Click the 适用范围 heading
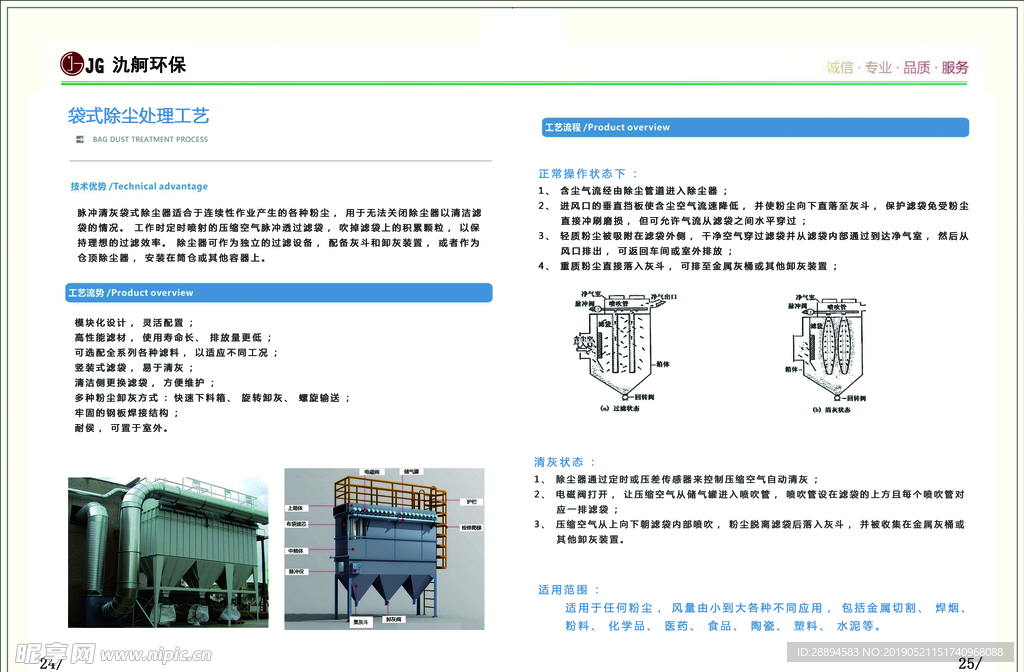Image resolution: width=1024 pixels, height=672 pixels. point(570,590)
